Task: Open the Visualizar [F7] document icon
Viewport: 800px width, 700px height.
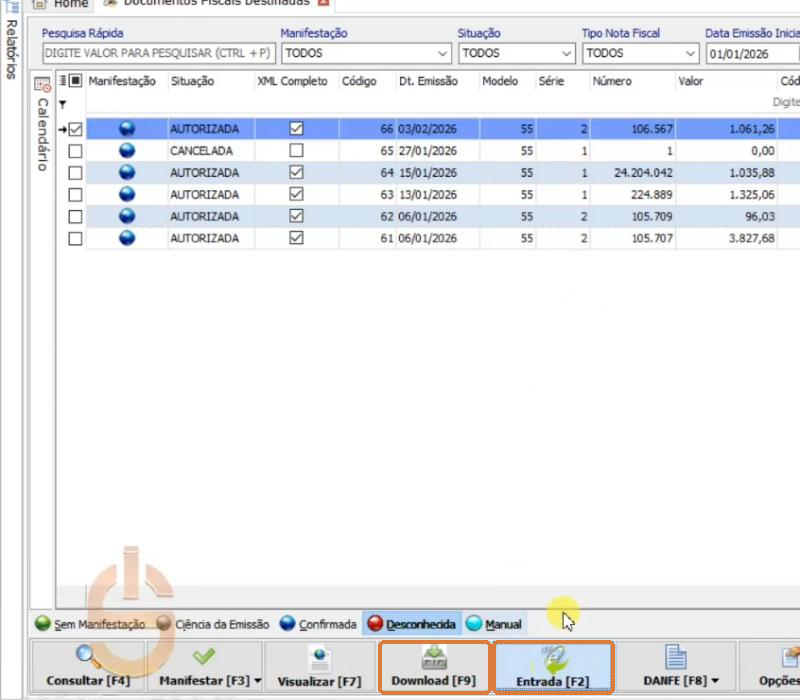Action: (320, 659)
